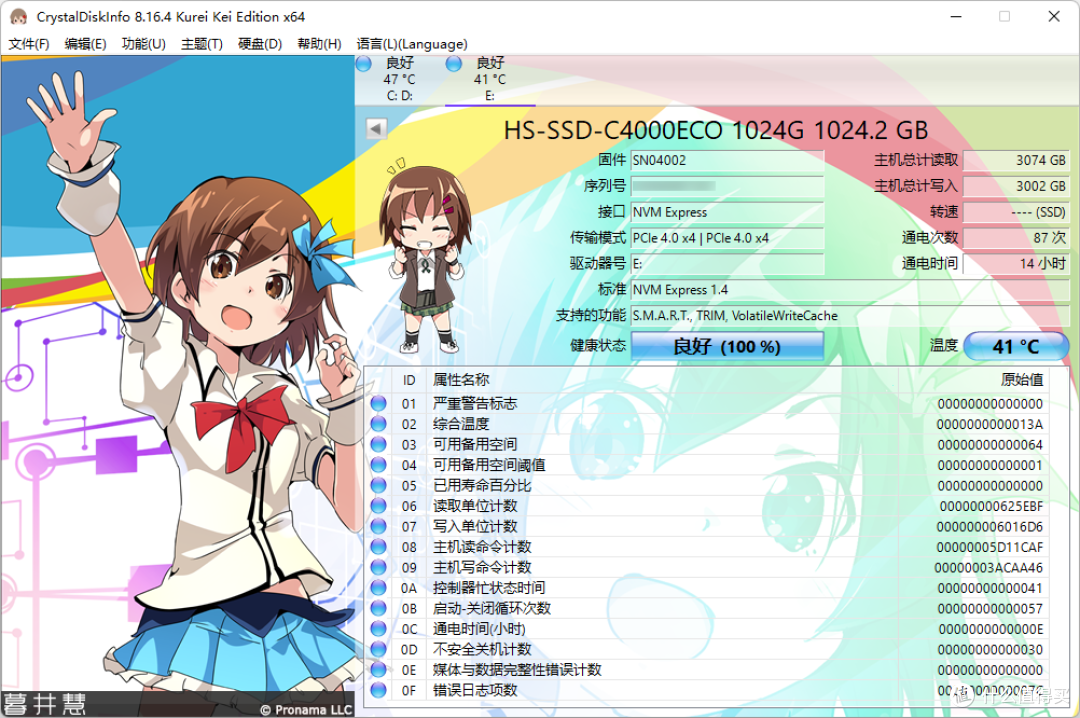Click the rotation speed value ---- (SSD)
Screen dimensions: 1080x718
pos(1016,212)
